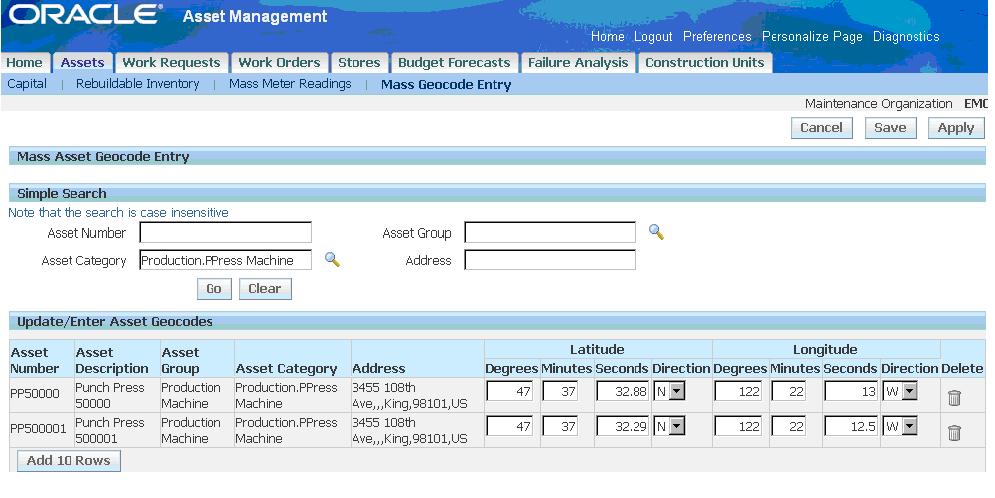Screen dimensions: 995x498
Task: Click the Oracle logo
Action: pos(85,14)
